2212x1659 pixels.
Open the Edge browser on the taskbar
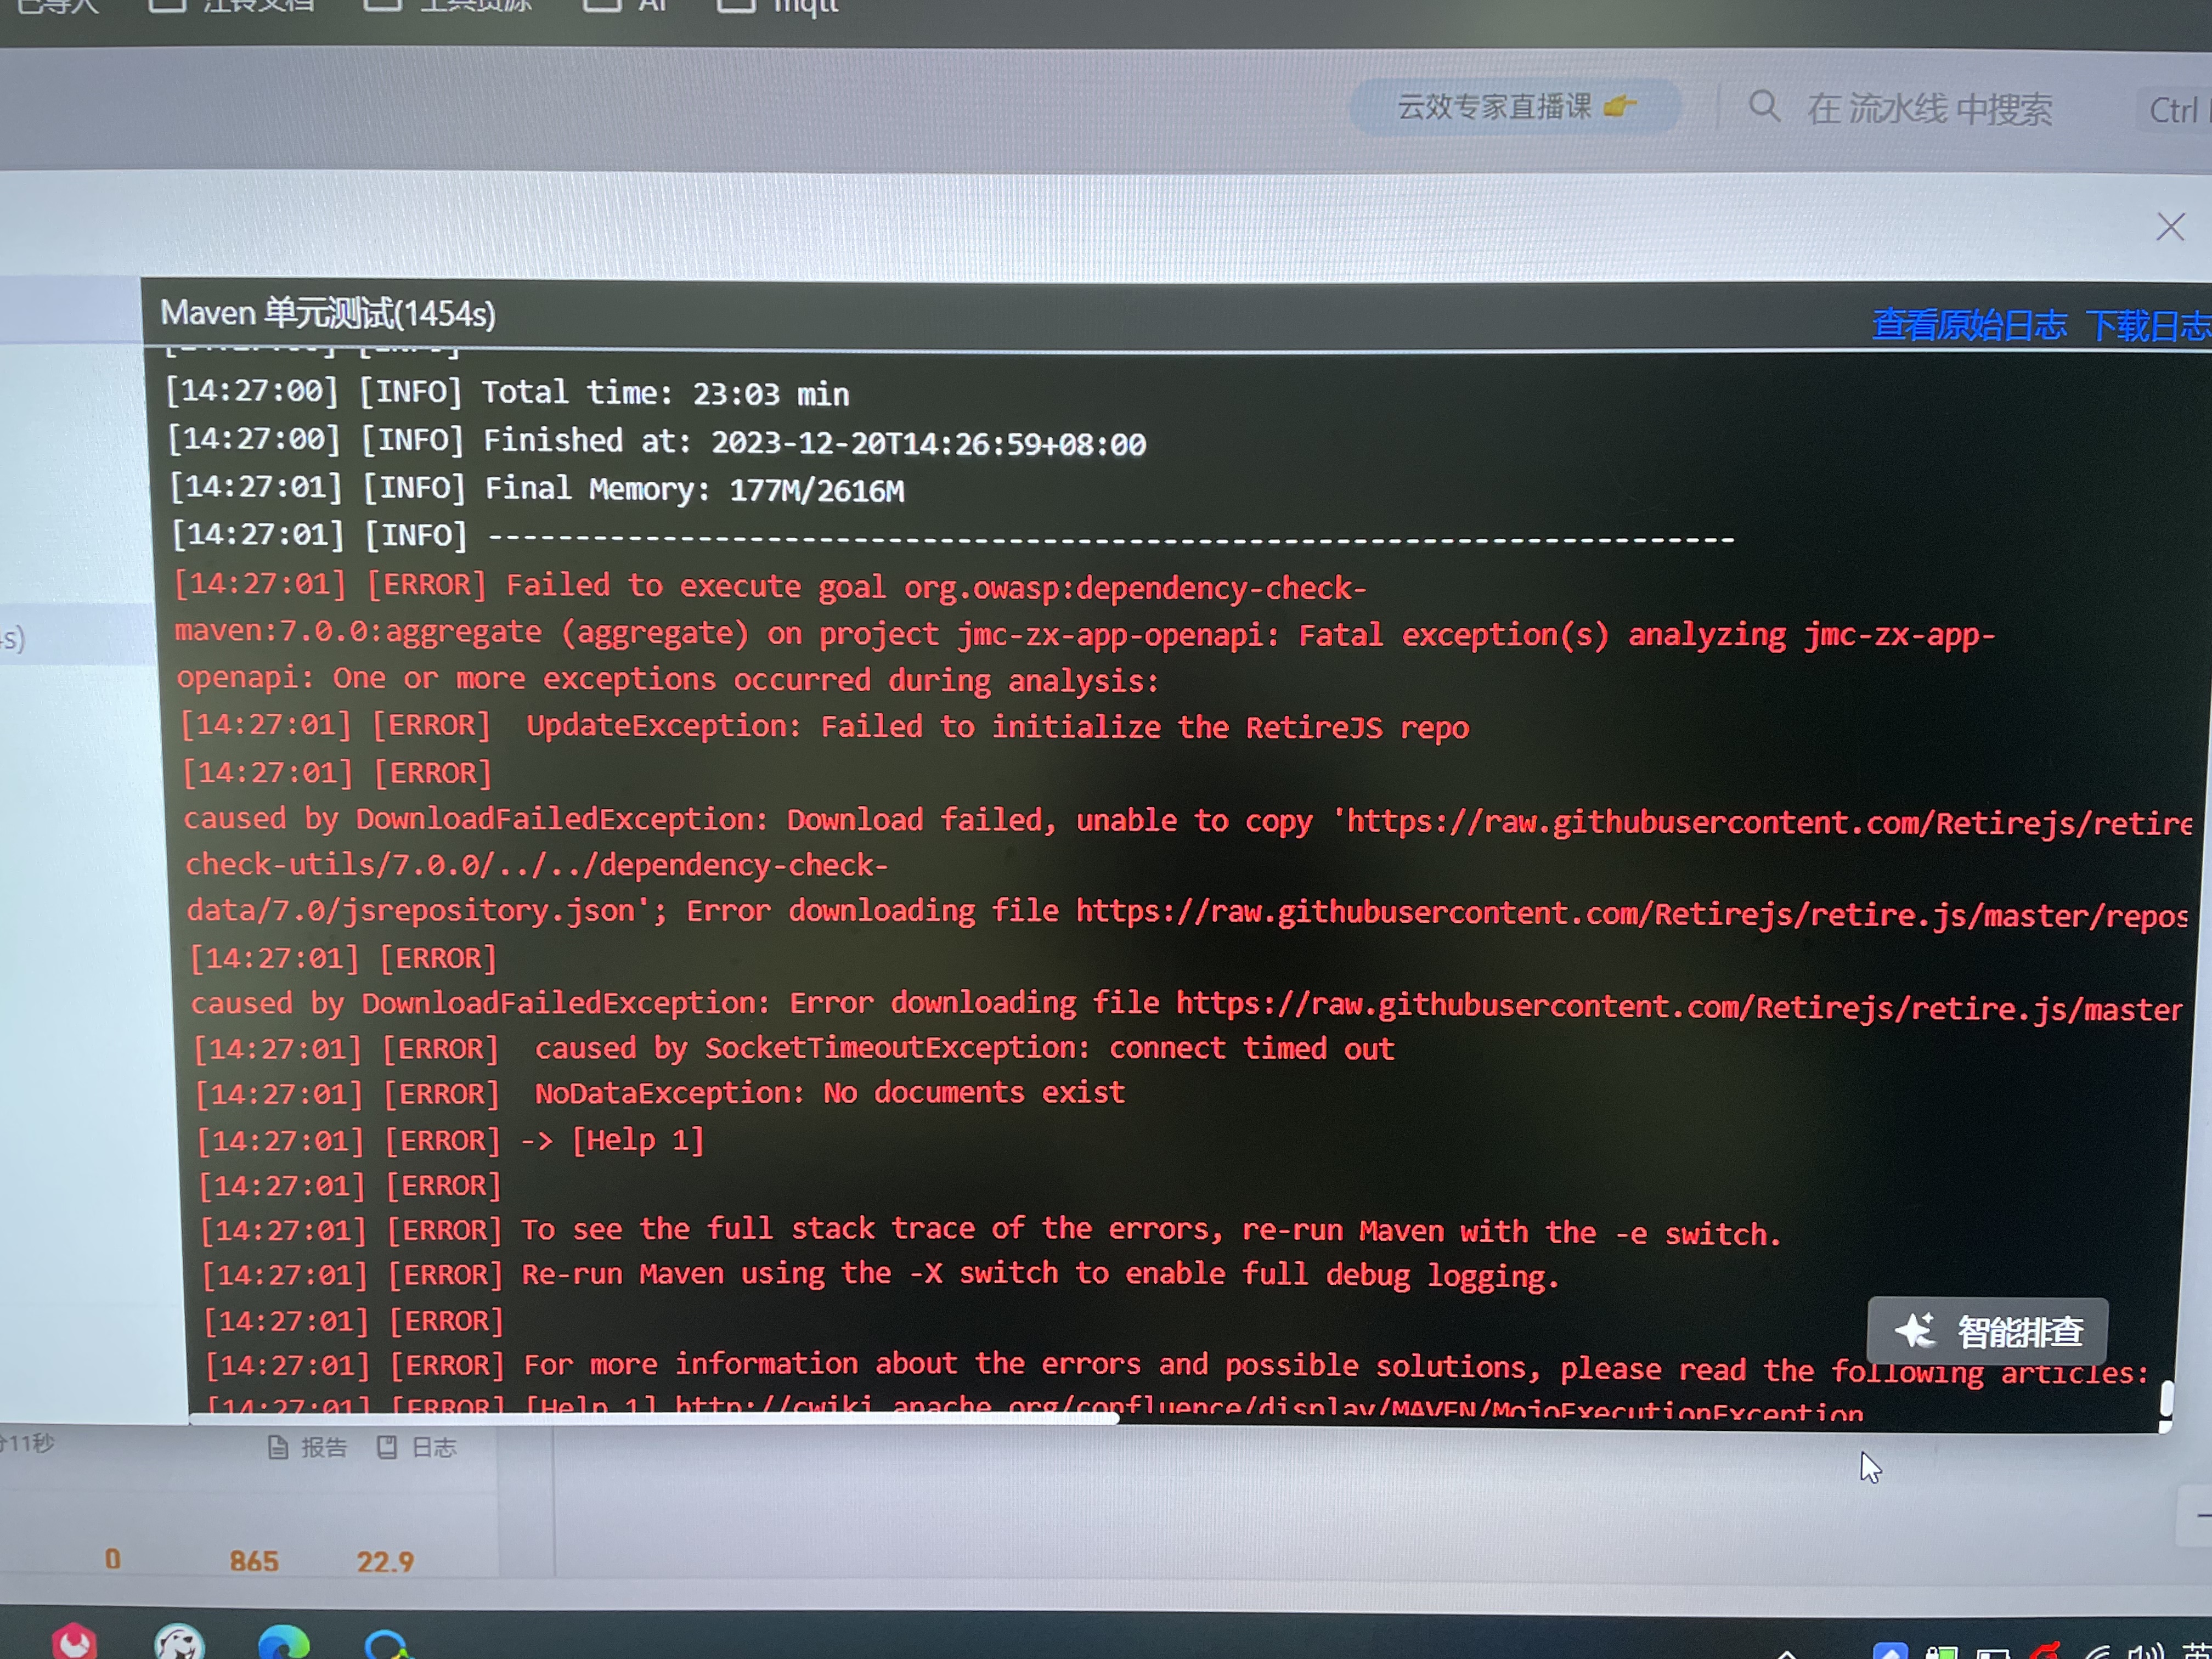[284, 1643]
